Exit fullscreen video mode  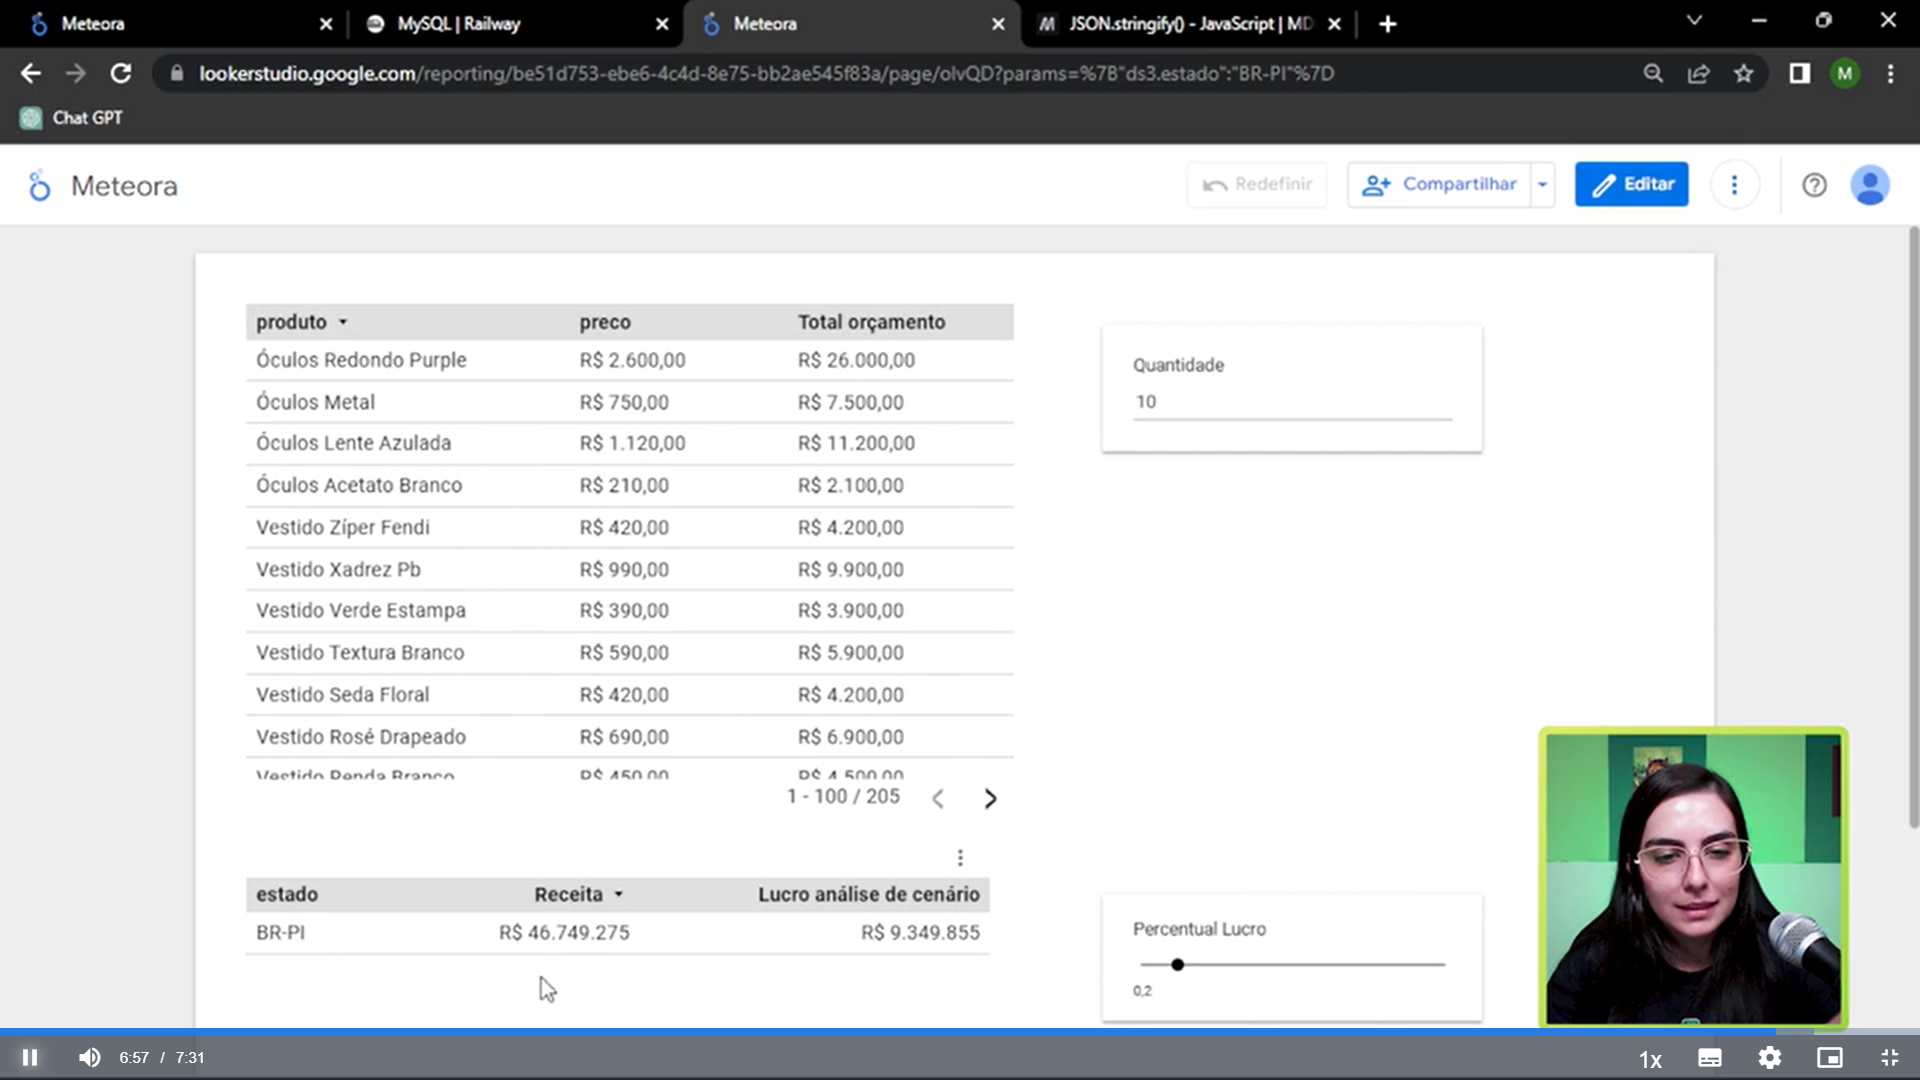(1889, 1058)
